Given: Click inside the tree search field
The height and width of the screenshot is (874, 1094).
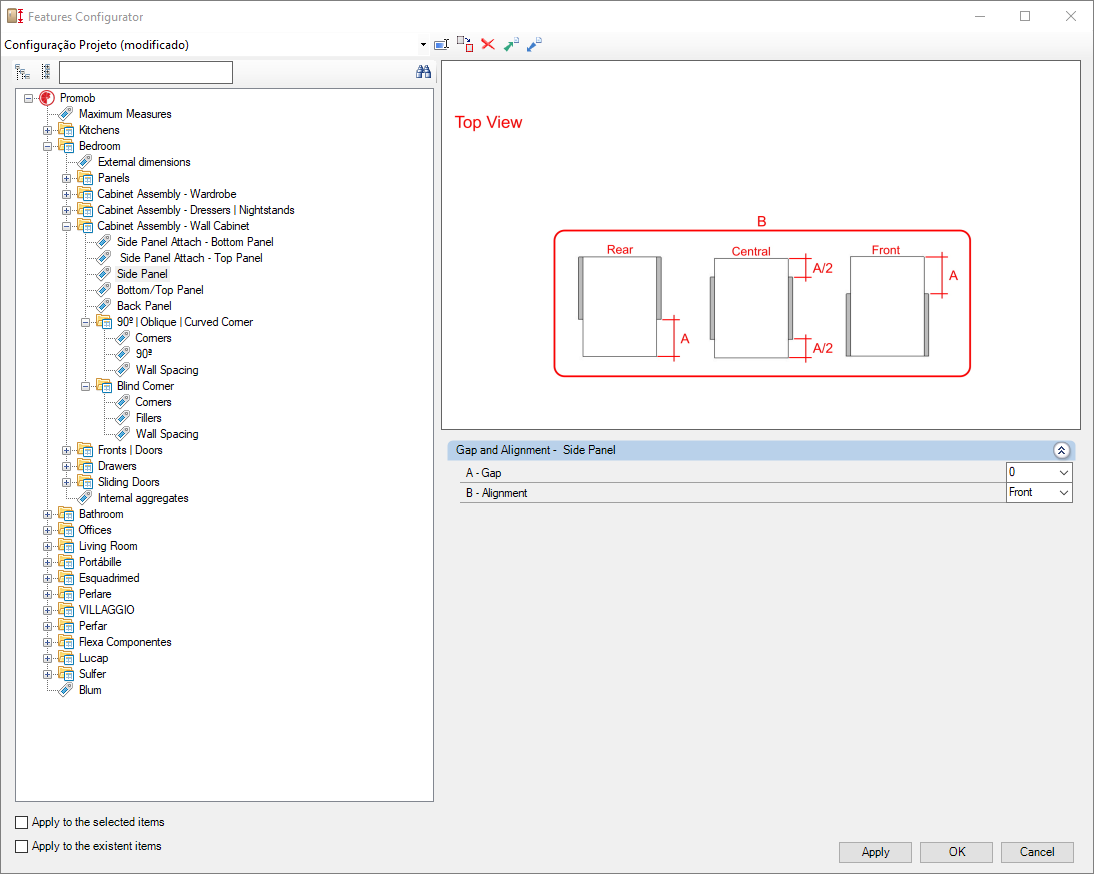Looking at the screenshot, I should click(x=146, y=72).
